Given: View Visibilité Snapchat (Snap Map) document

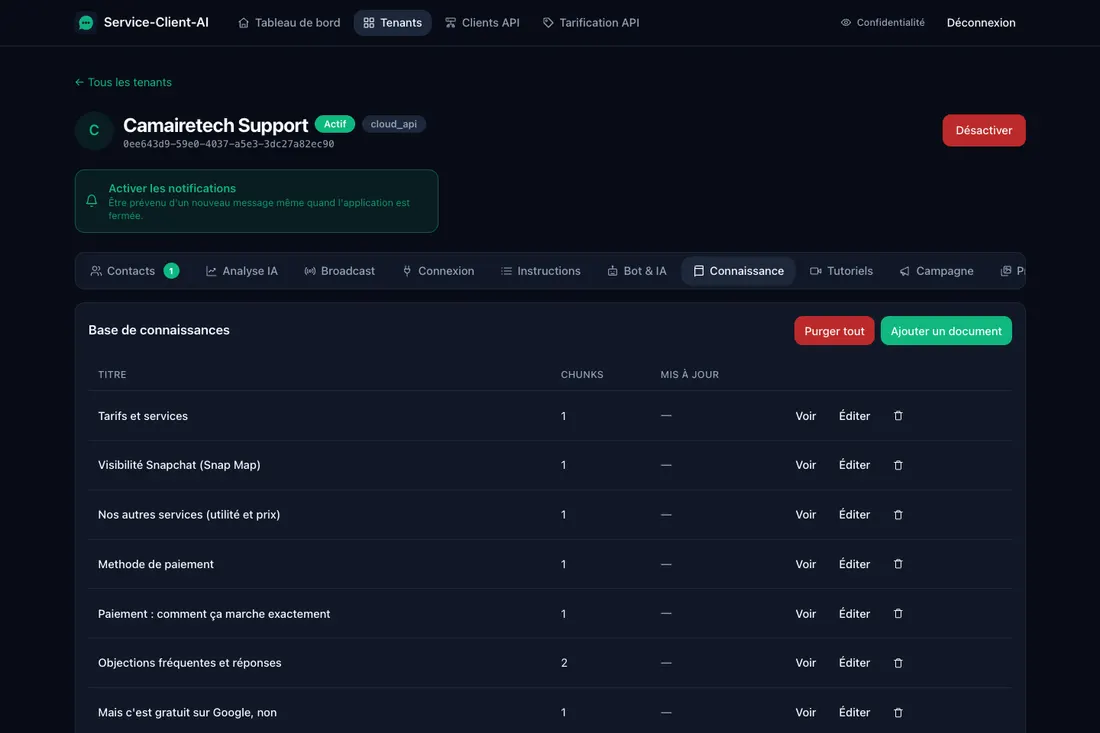Looking at the screenshot, I should pos(805,465).
